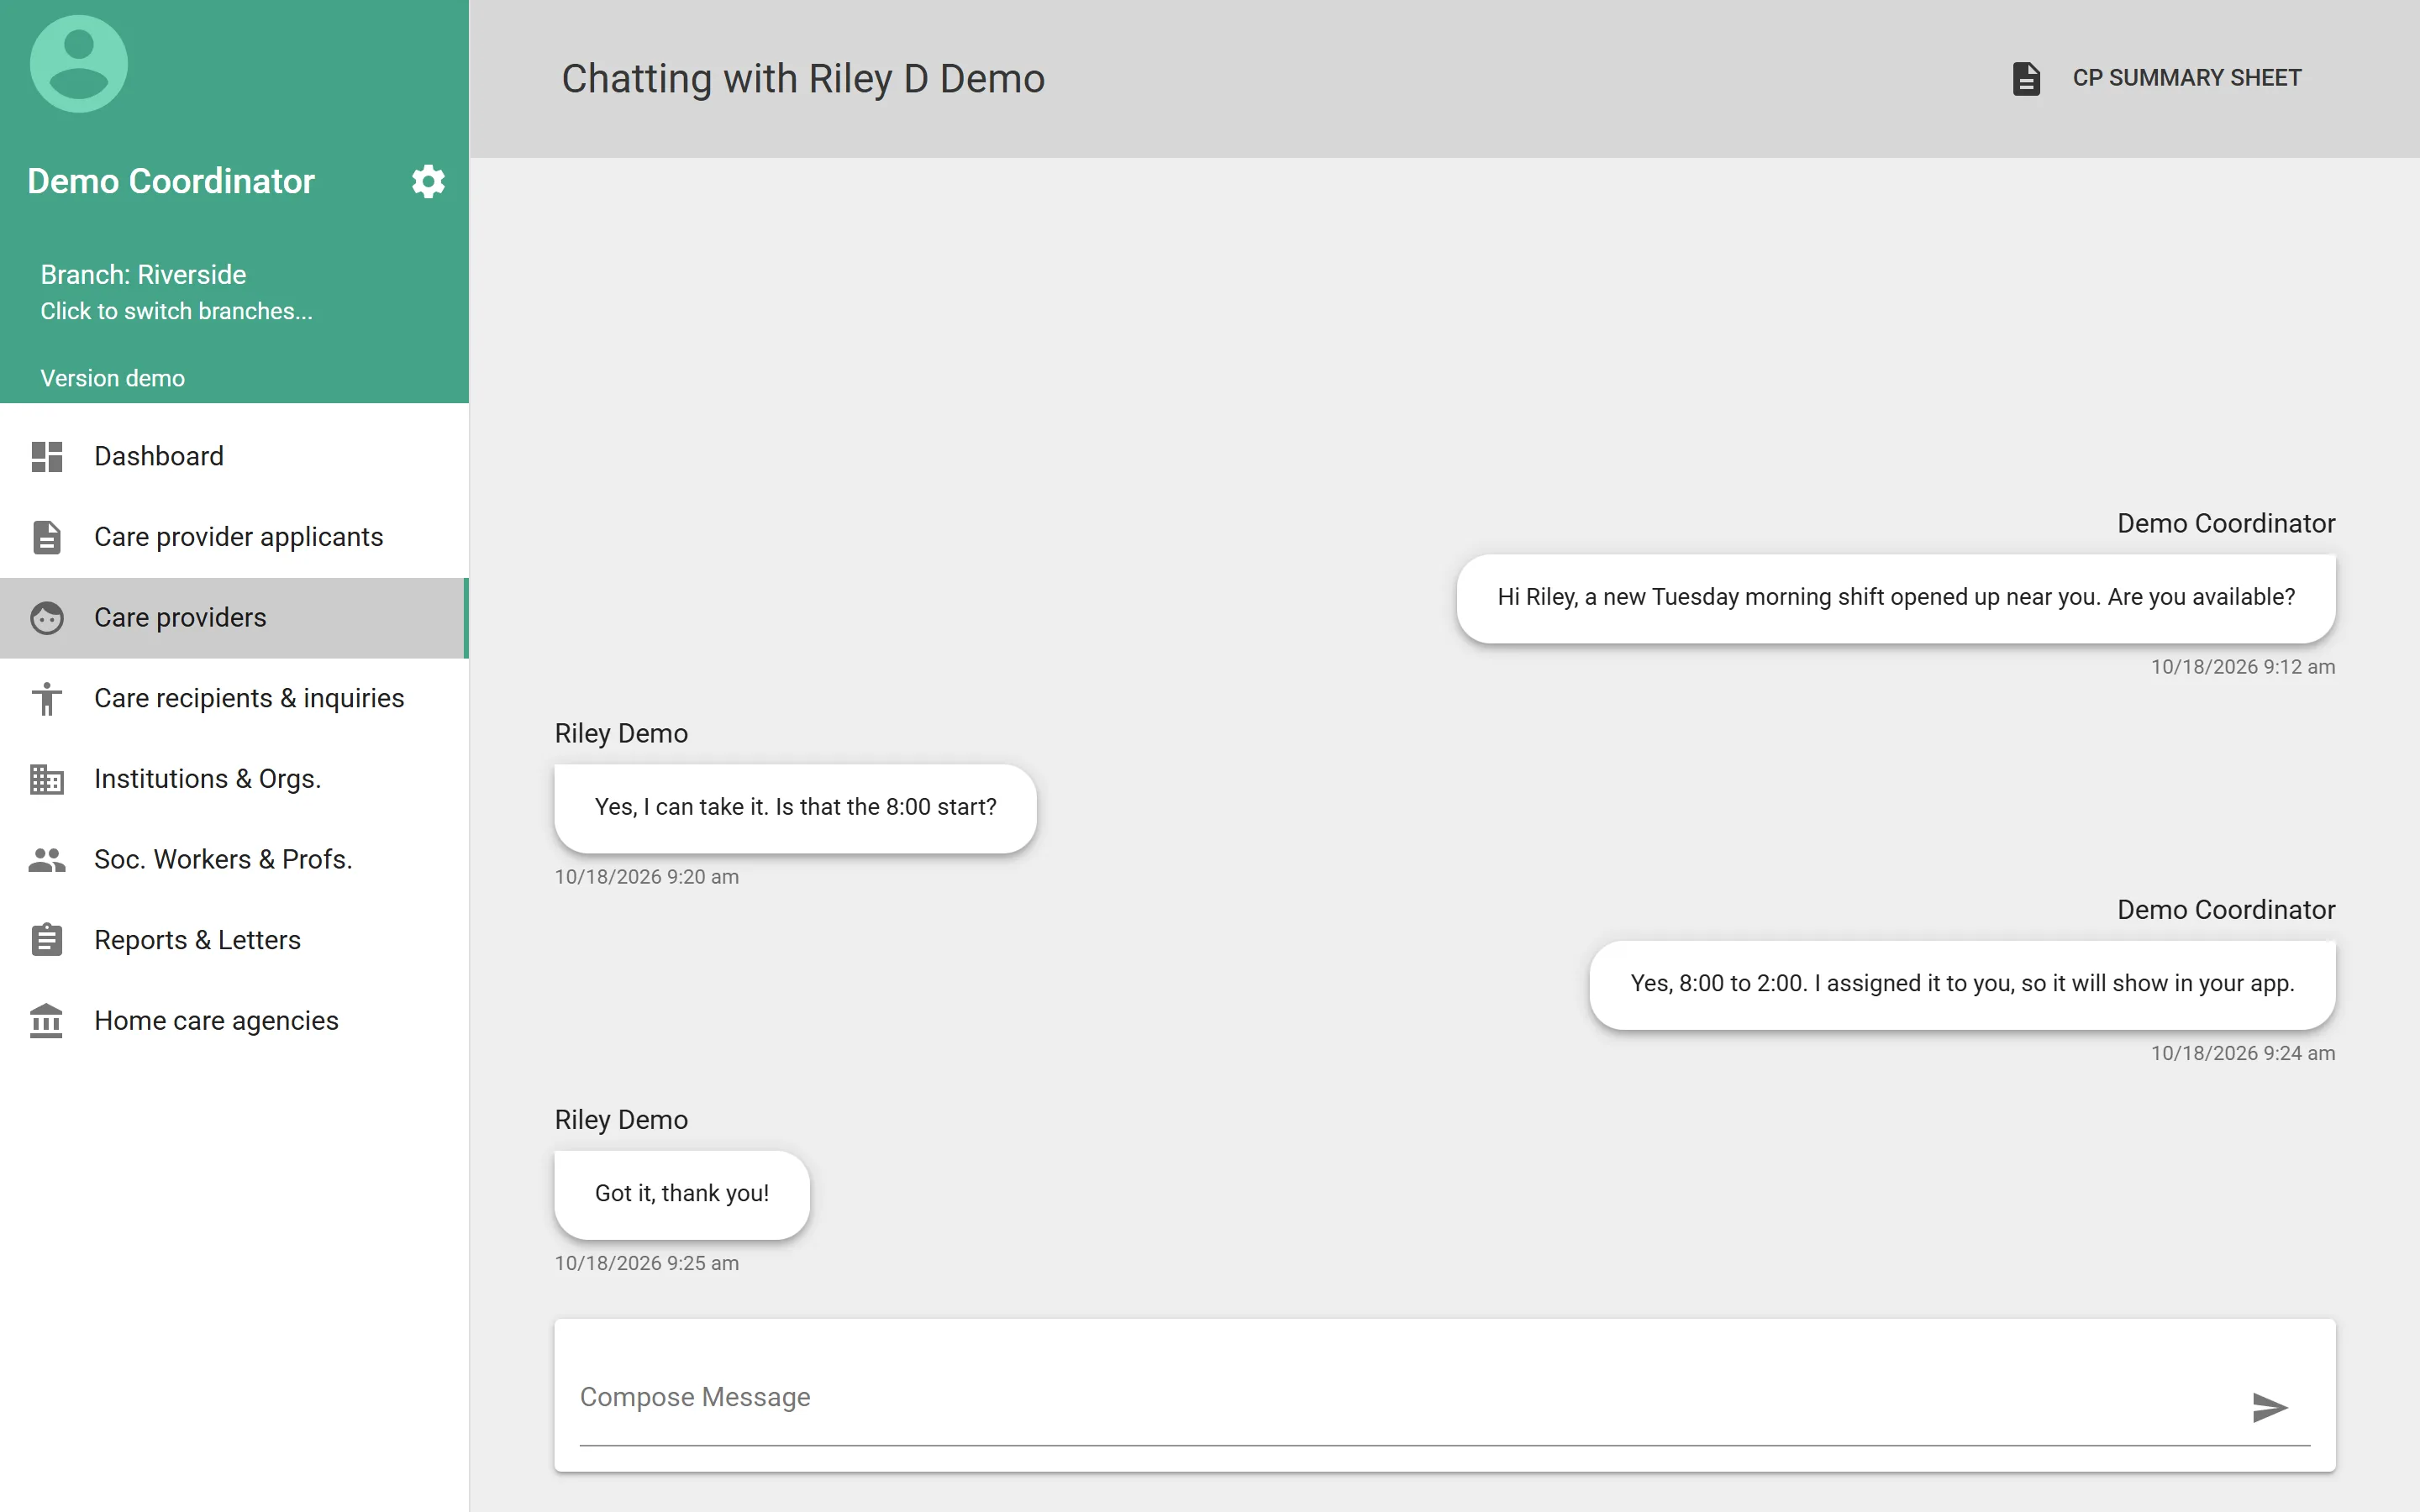The image size is (2420, 1512).
Task: Open Care recipients & inquiries
Action: click(234, 698)
